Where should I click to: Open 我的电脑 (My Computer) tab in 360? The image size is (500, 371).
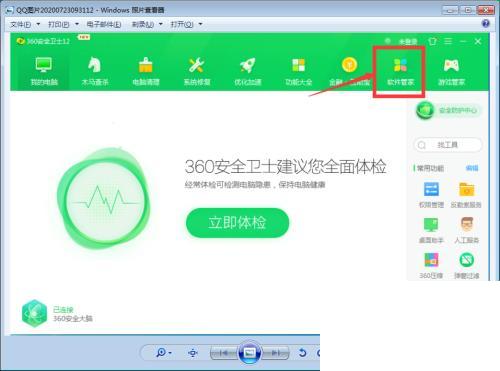44,71
